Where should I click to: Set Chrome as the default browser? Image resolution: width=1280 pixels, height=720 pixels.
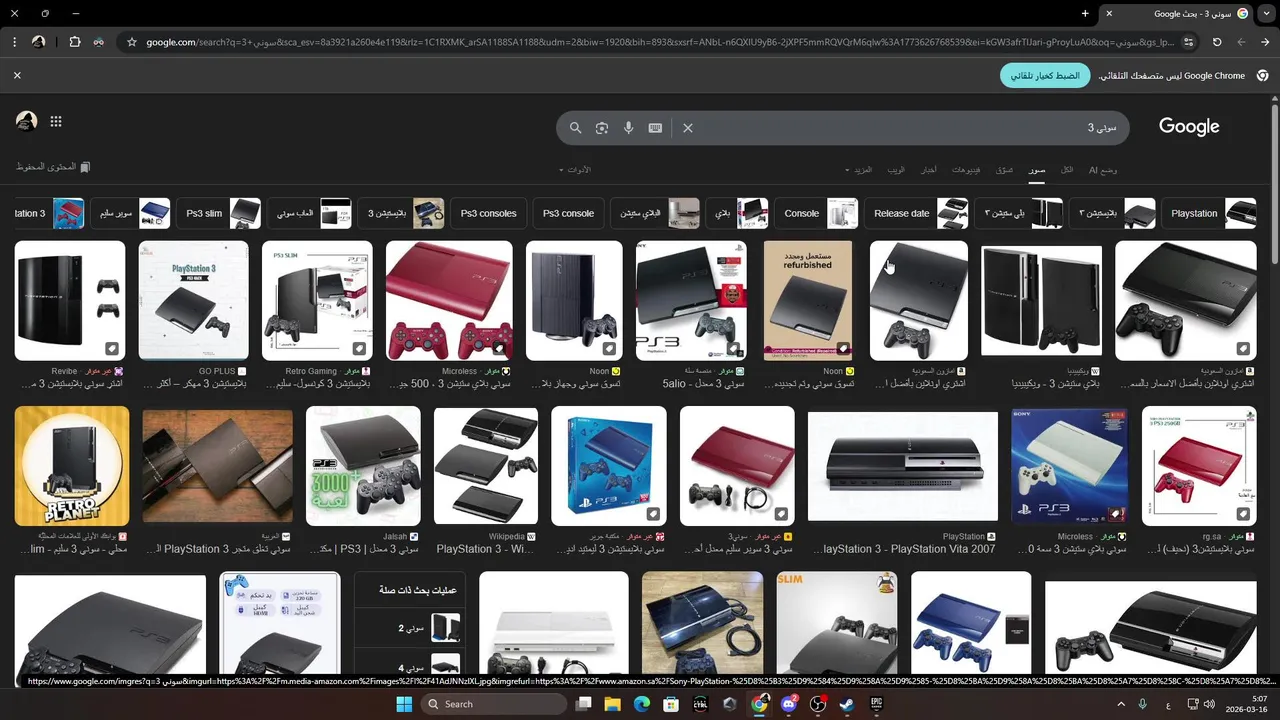pyautogui.click(x=1045, y=76)
